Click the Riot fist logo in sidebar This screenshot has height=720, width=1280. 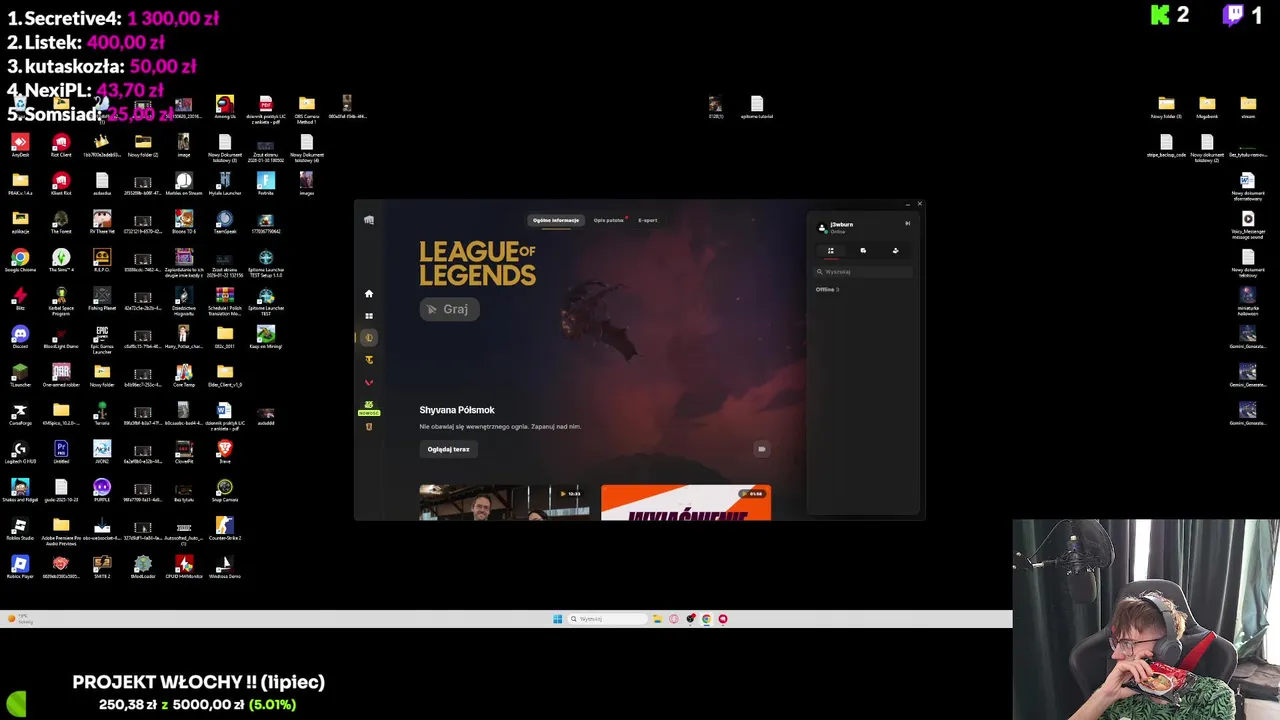[x=368, y=220]
